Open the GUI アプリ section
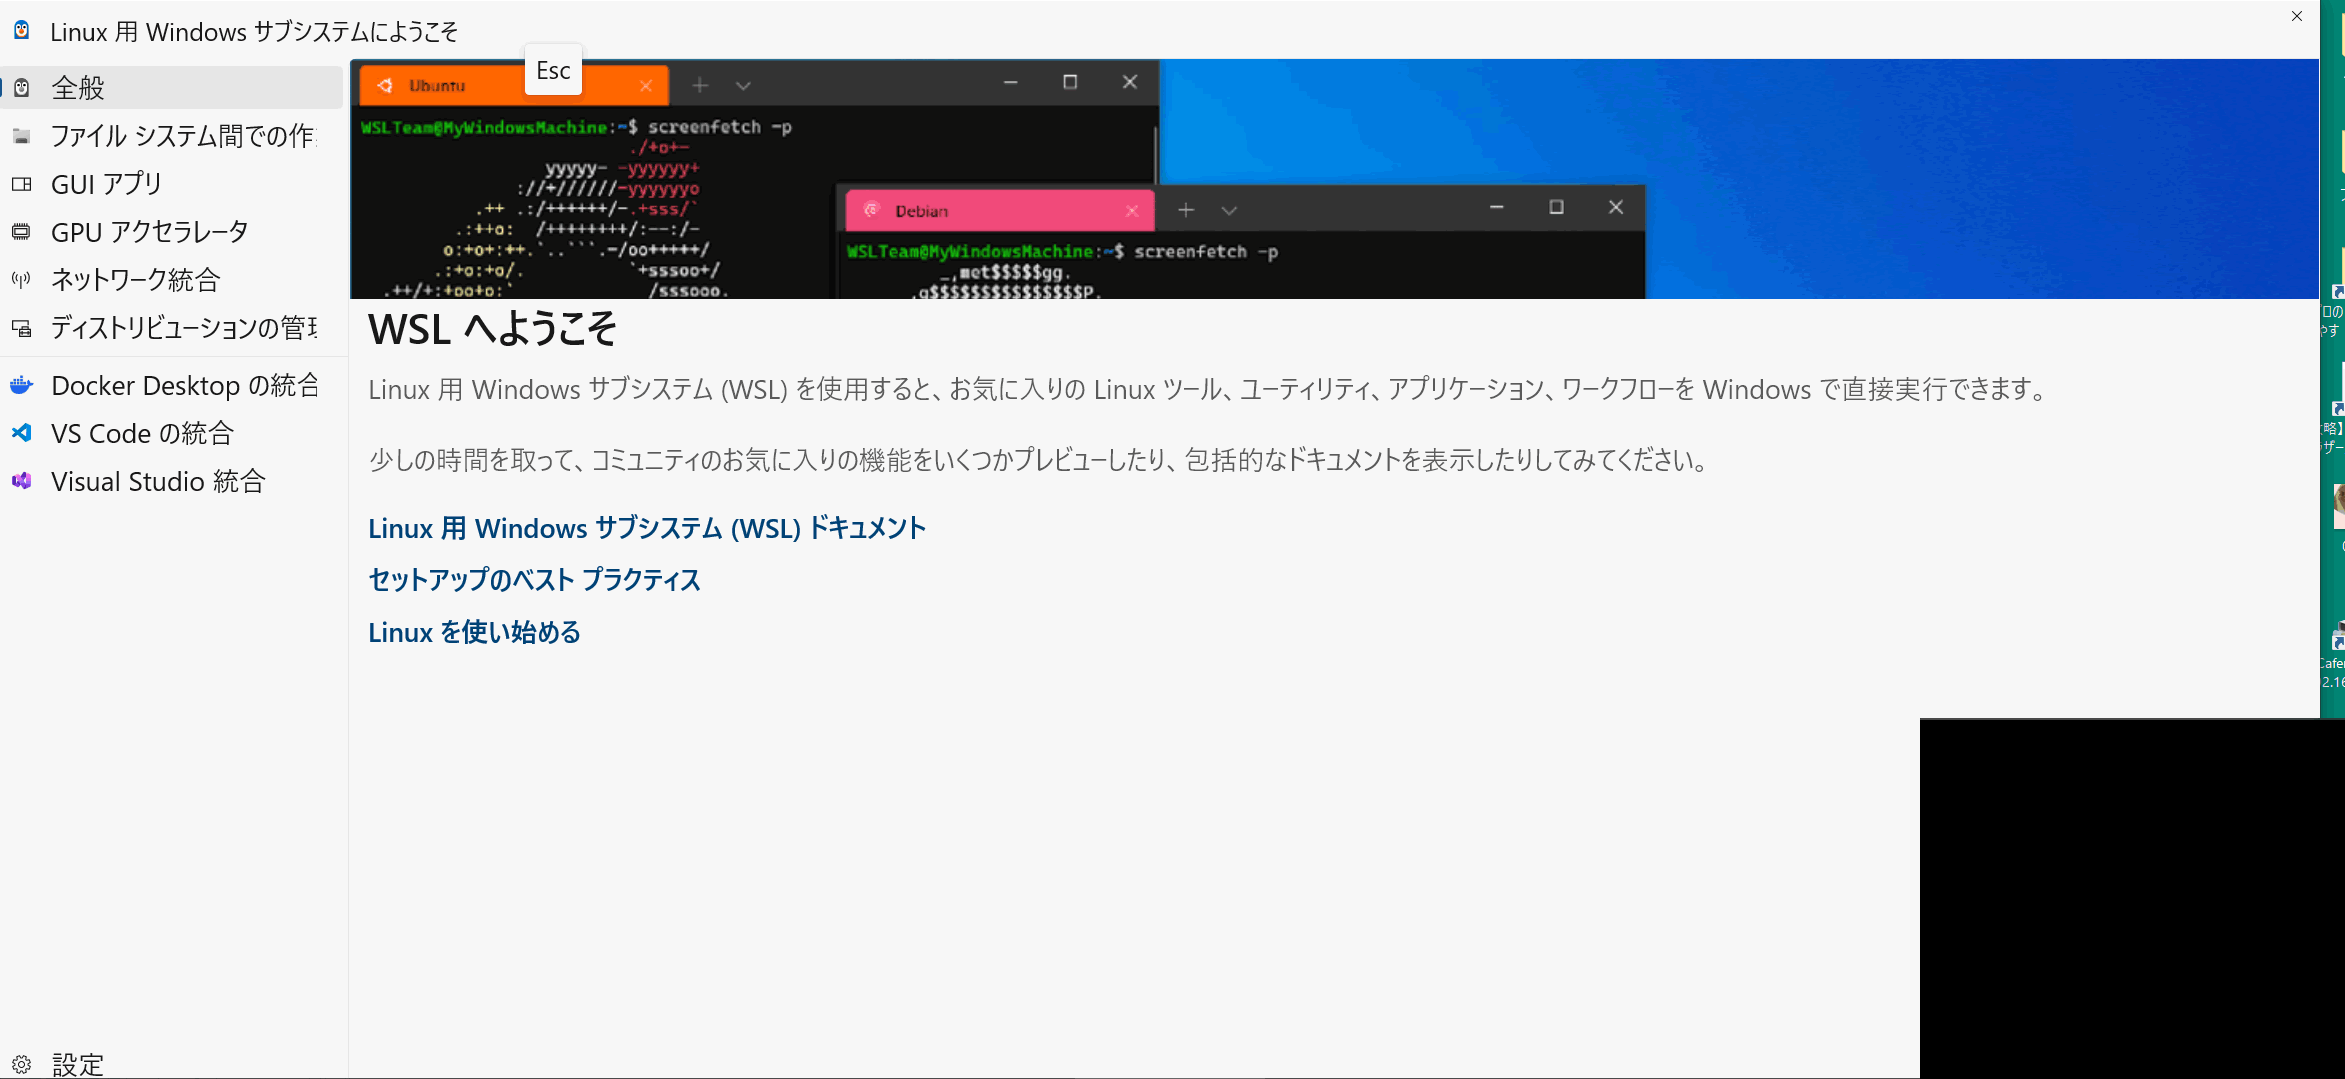 click(172, 184)
